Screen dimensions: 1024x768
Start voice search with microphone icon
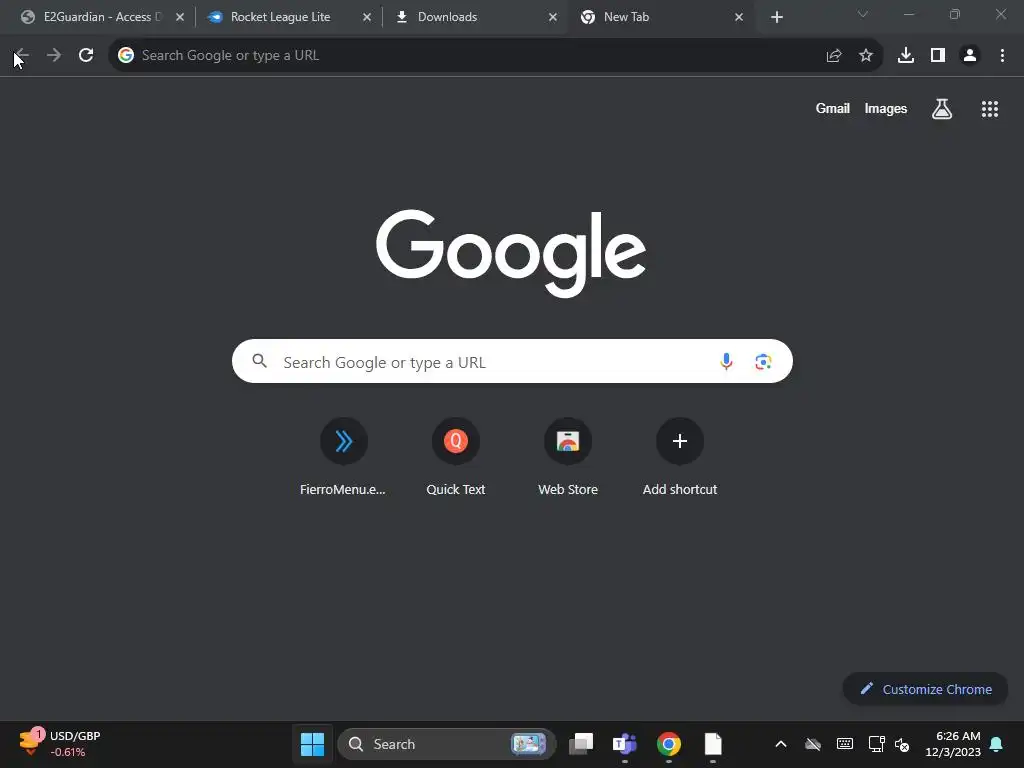point(726,361)
